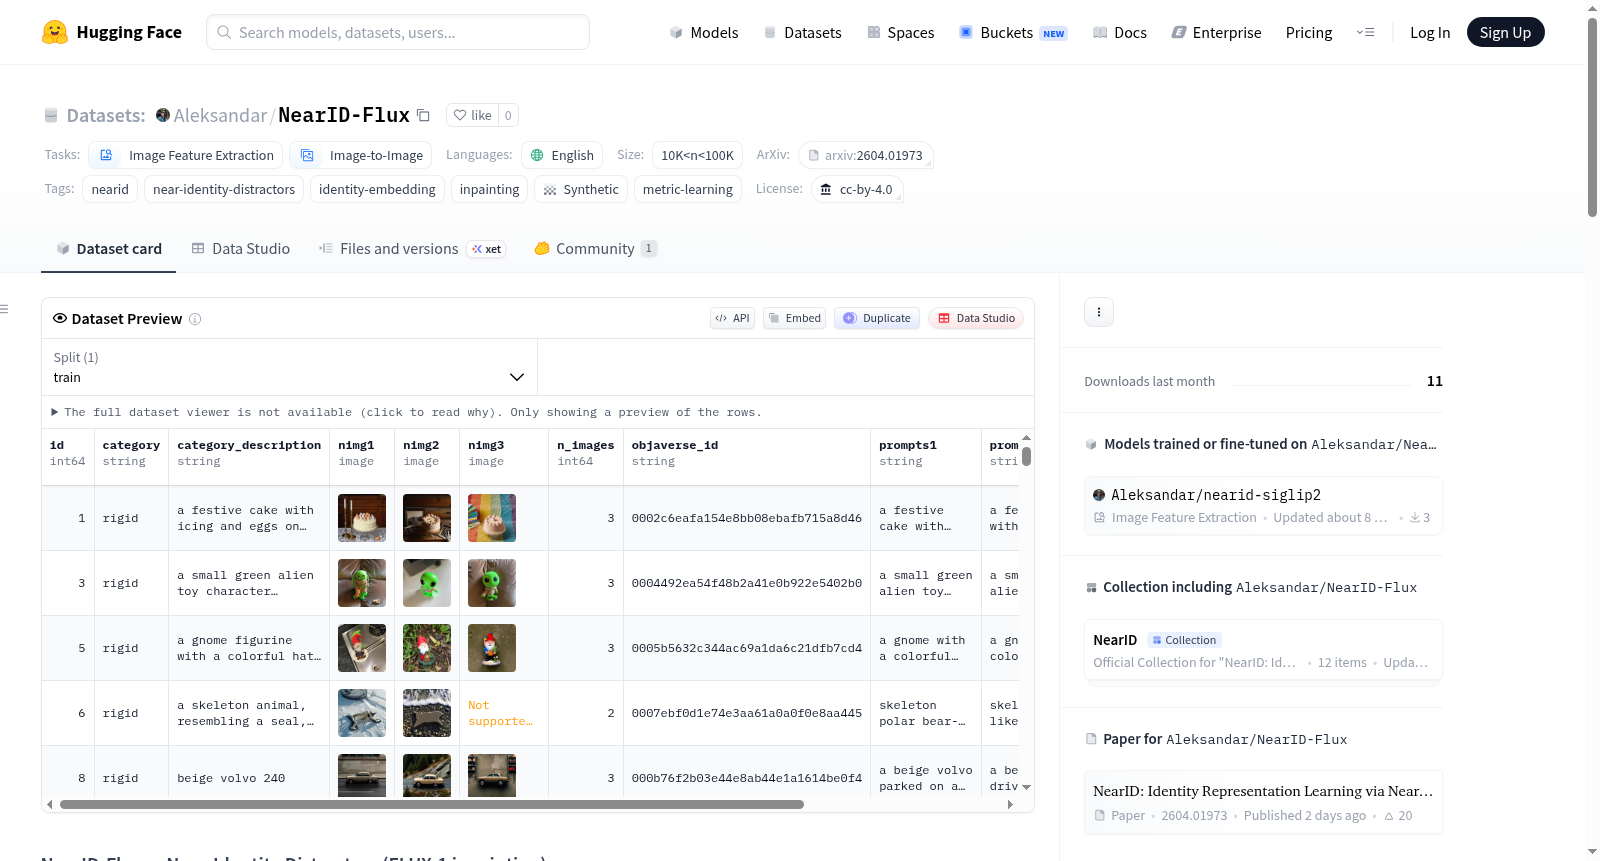
Task: Open the extra navigation menu icon beside Pricing
Action: (1365, 32)
